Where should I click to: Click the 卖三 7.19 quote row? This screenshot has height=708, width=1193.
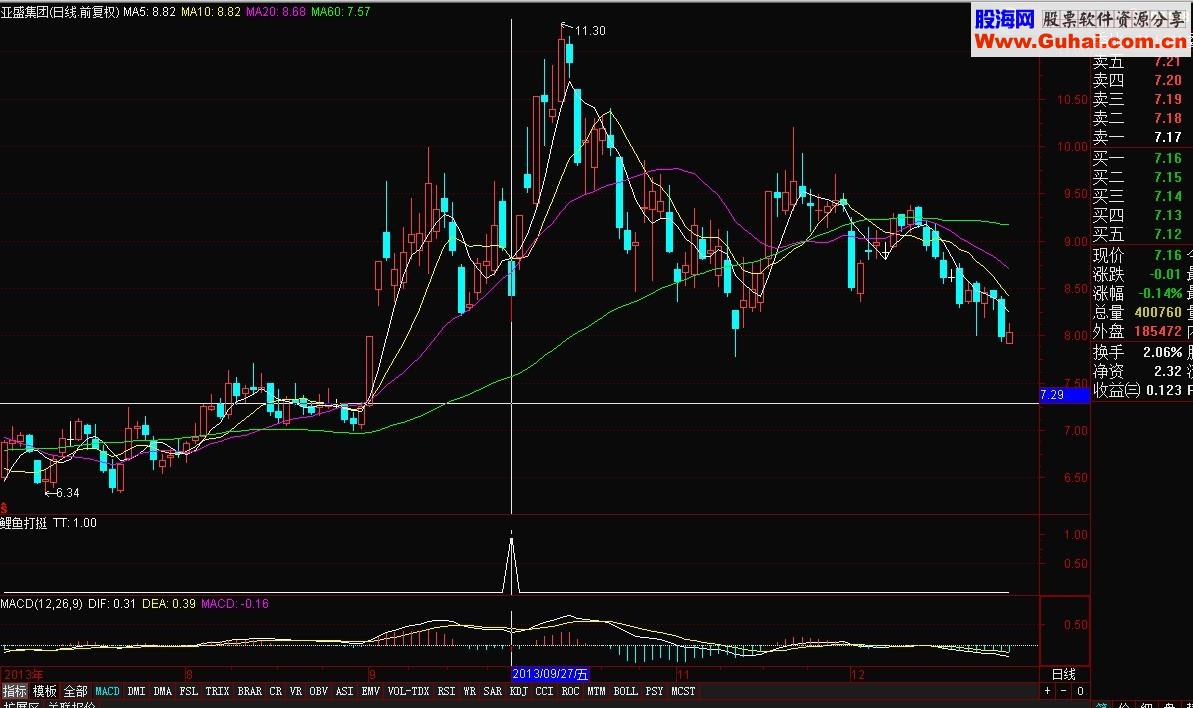tap(1138, 99)
